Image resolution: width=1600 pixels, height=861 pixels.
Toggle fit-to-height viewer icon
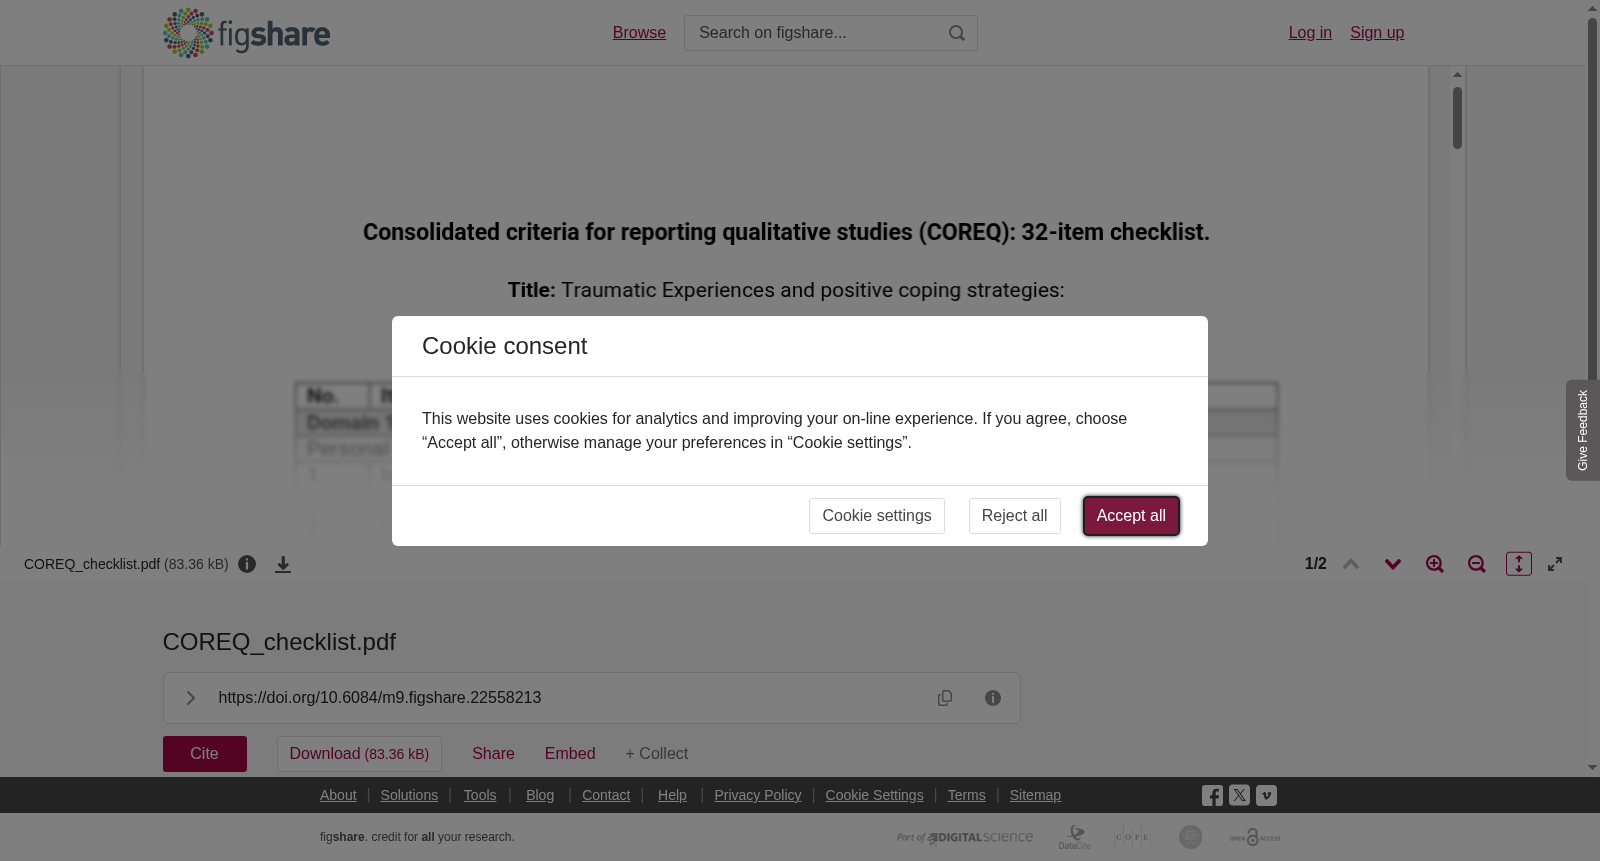(1519, 564)
